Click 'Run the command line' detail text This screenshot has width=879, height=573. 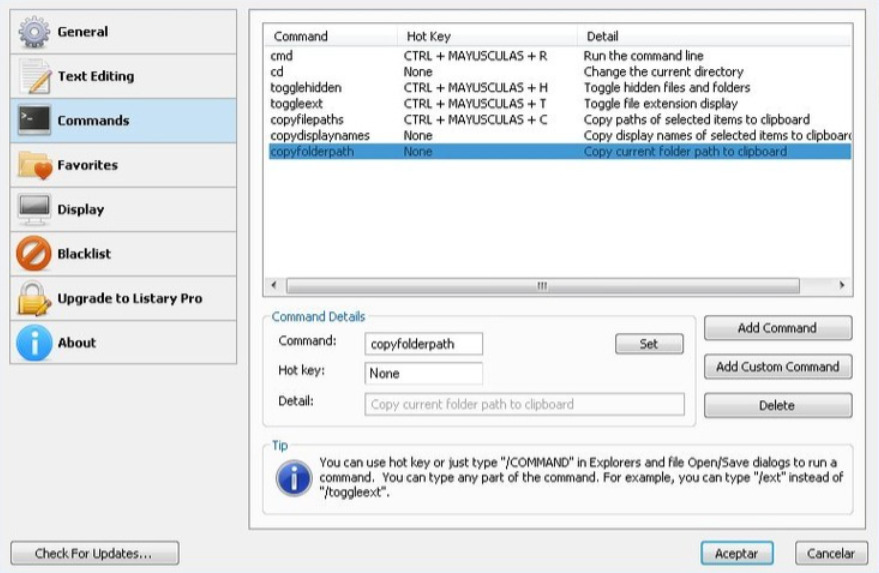click(x=644, y=56)
